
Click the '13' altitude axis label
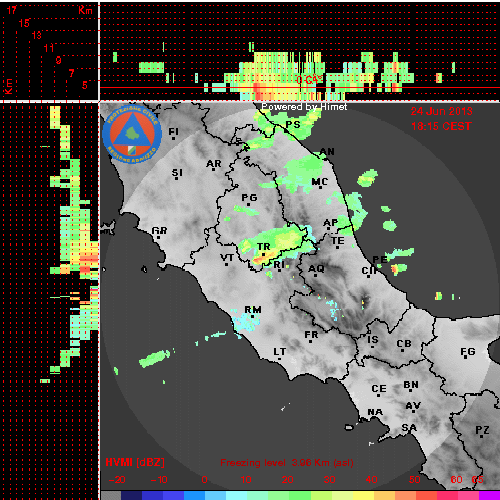37,35
